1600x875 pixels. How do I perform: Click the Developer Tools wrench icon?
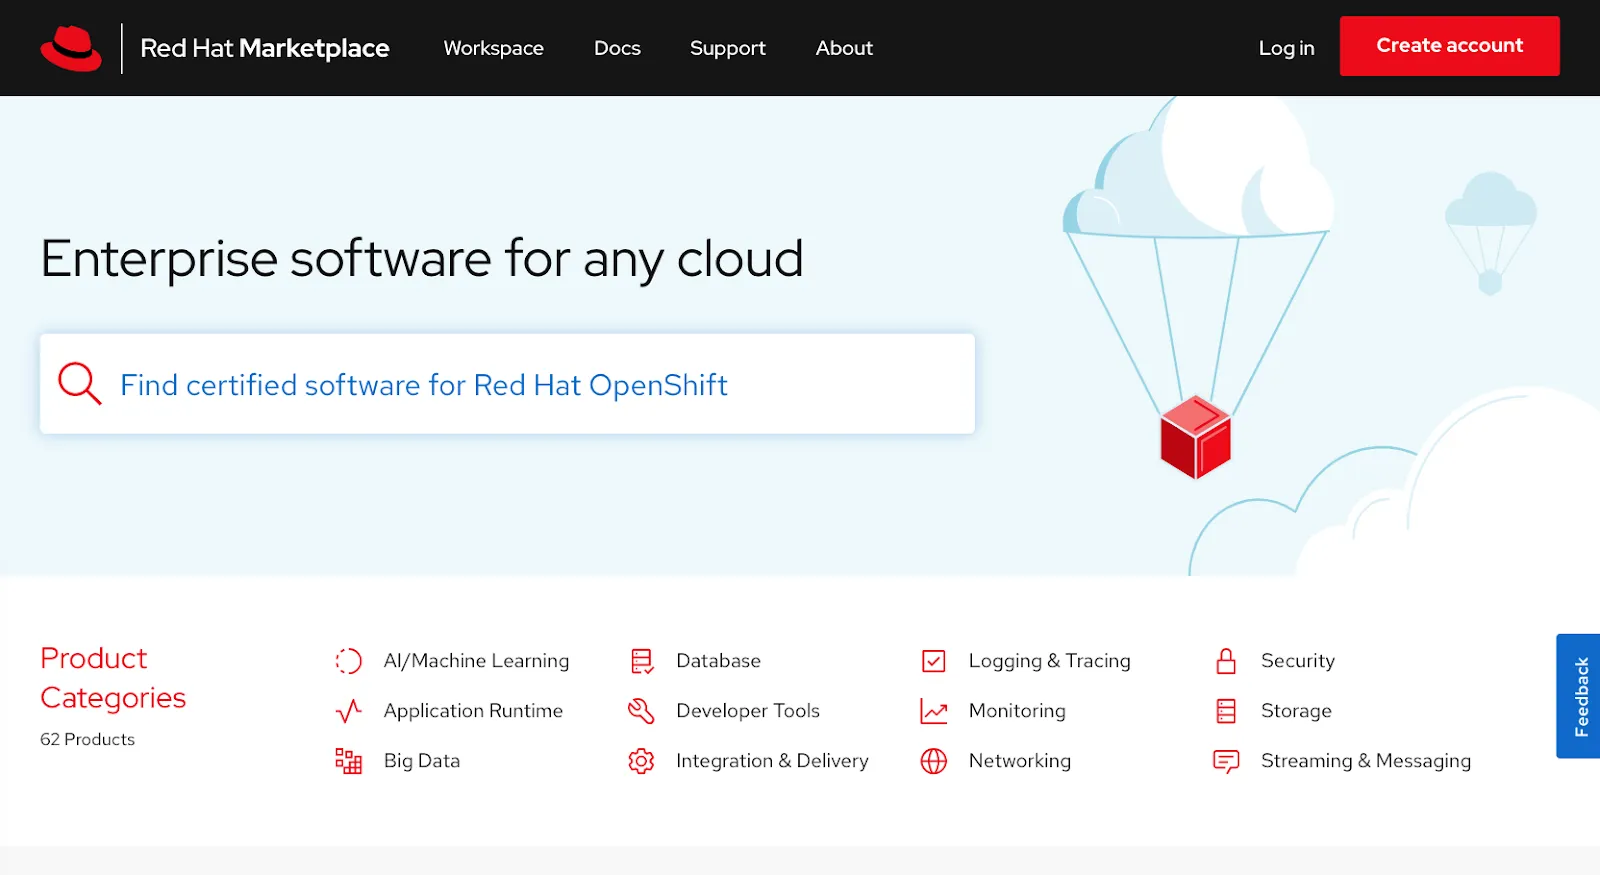point(641,711)
